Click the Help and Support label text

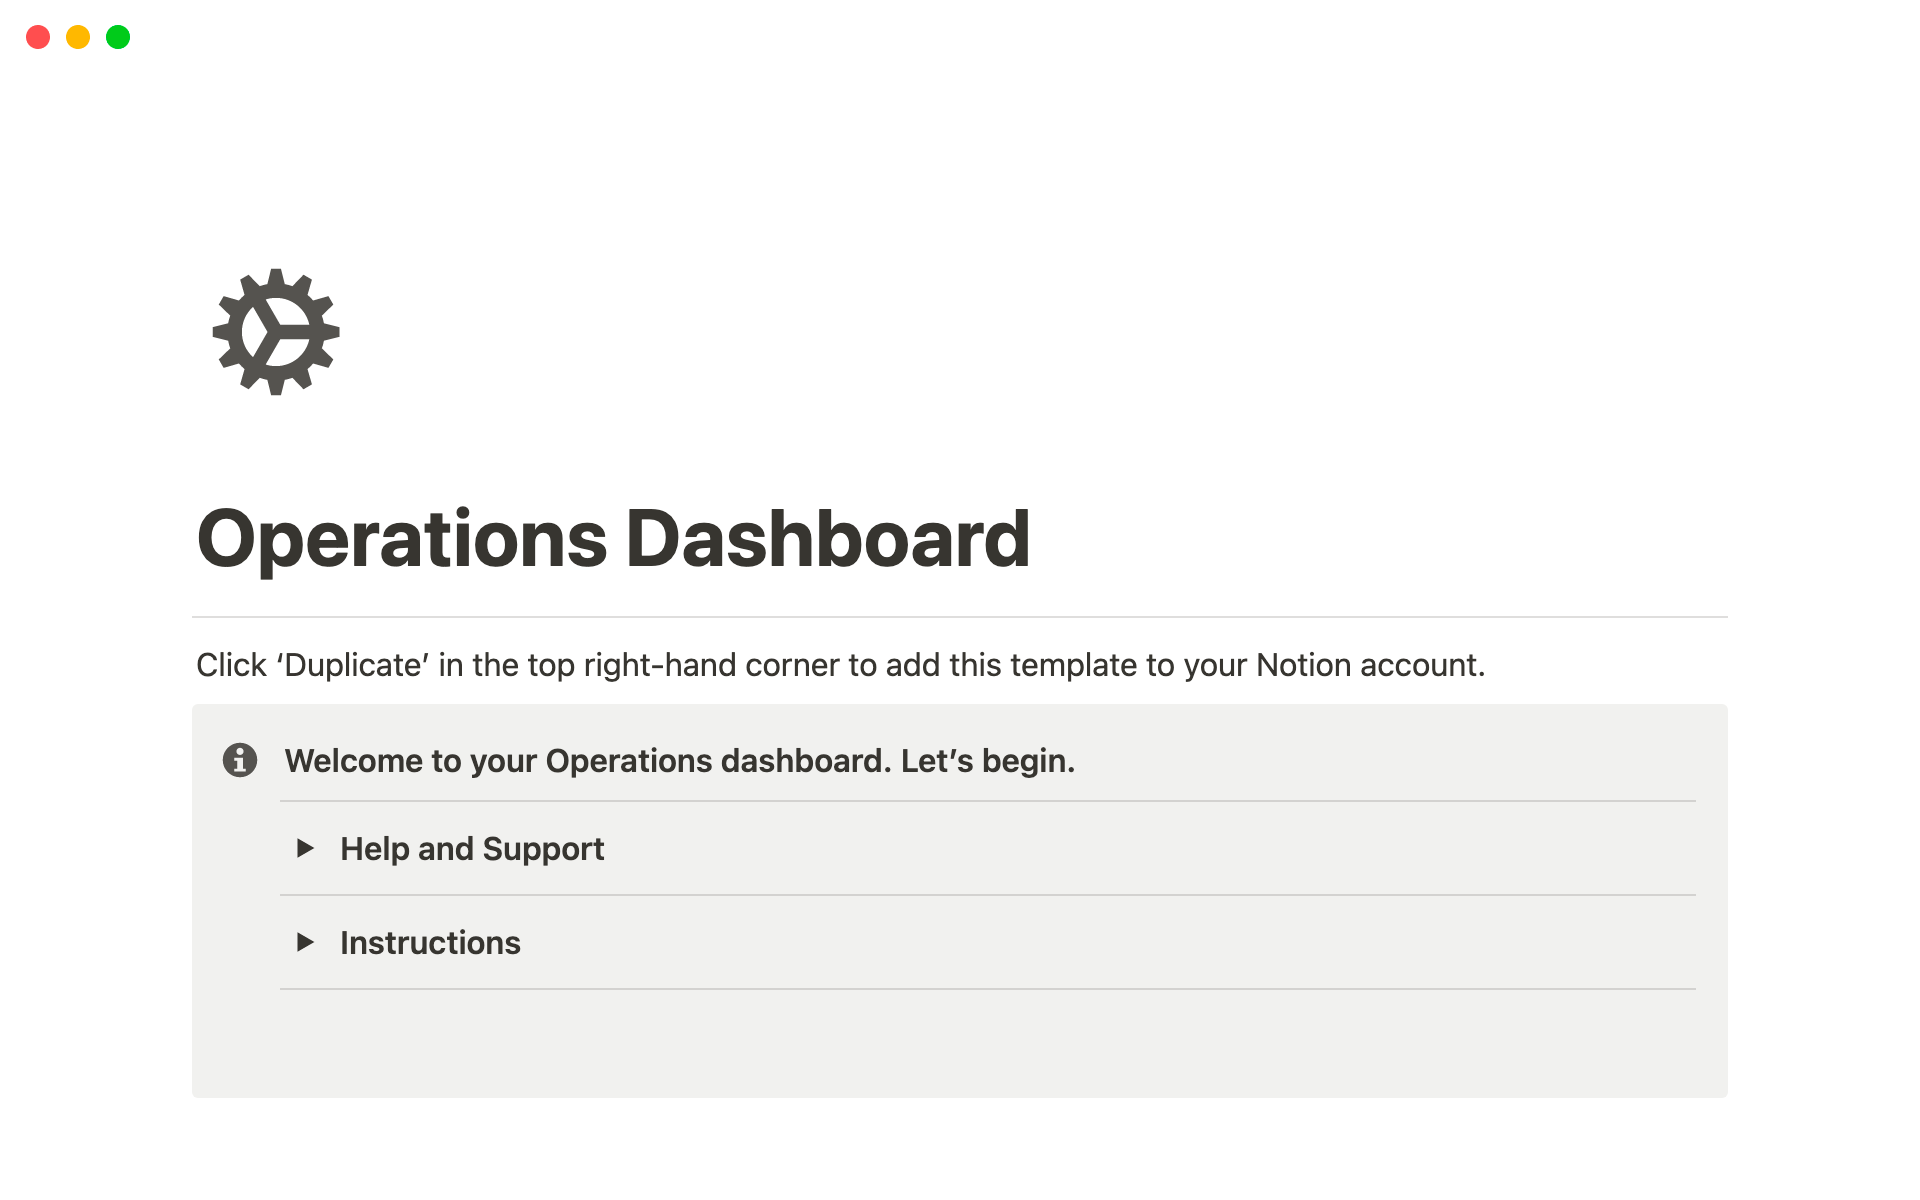click(x=472, y=849)
